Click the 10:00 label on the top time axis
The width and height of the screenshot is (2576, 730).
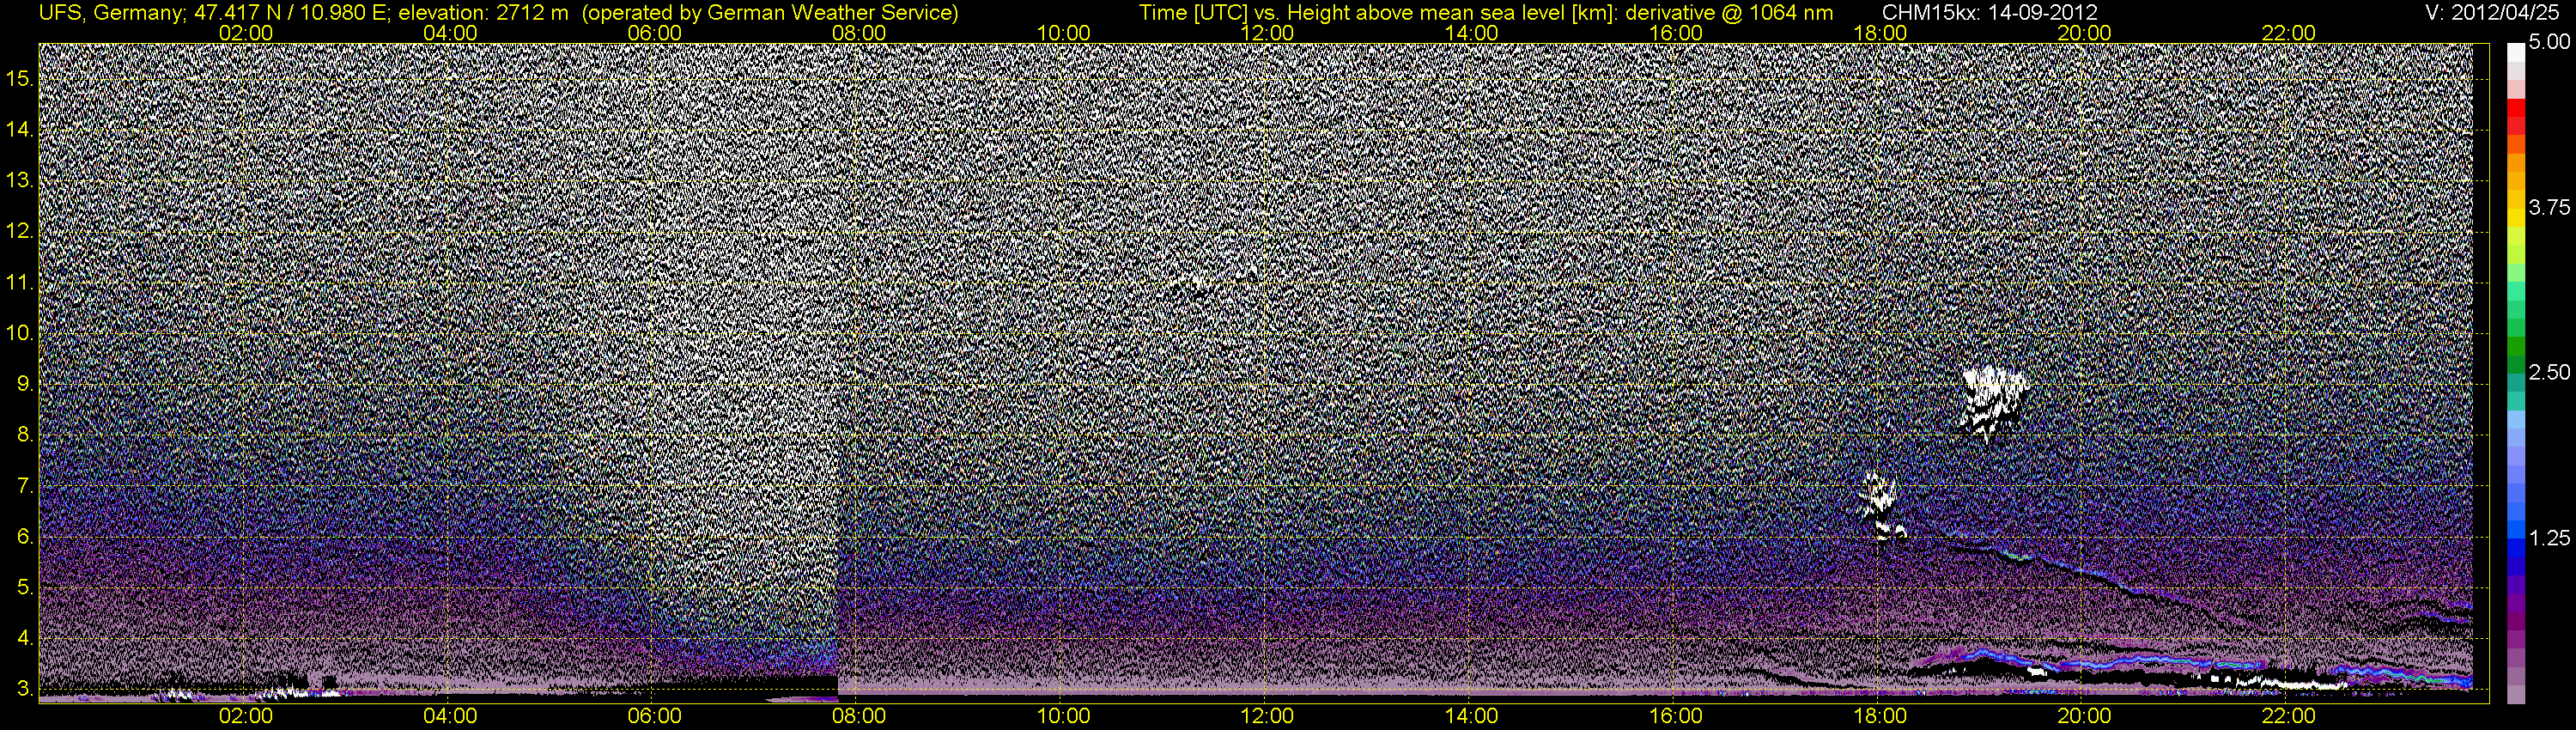coord(1064,33)
